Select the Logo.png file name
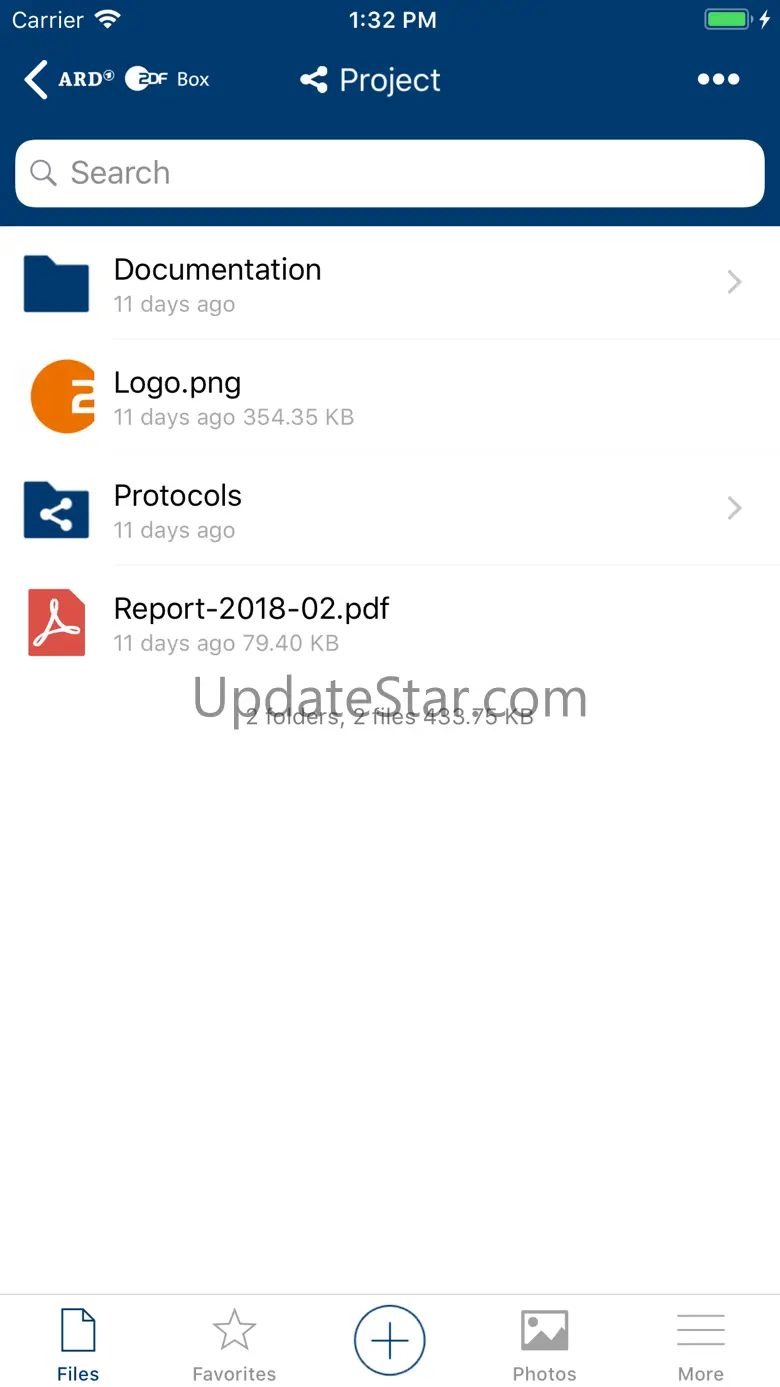Image resolution: width=780 pixels, height=1387 pixels. coord(177,382)
